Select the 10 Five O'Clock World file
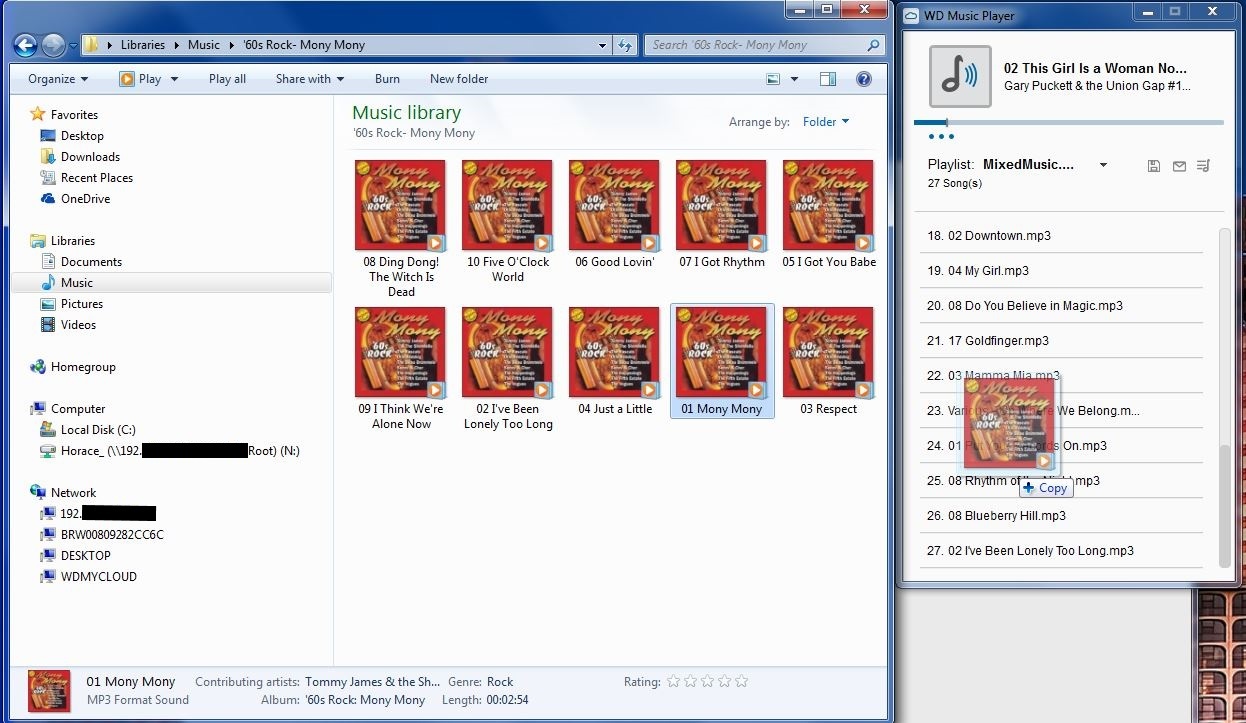 point(508,221)
